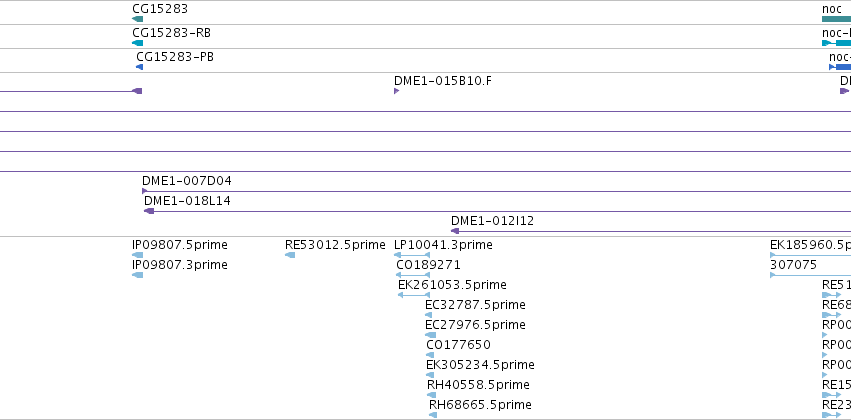Click the DME1-015B10.F feature arrow

tap(397, 91)
